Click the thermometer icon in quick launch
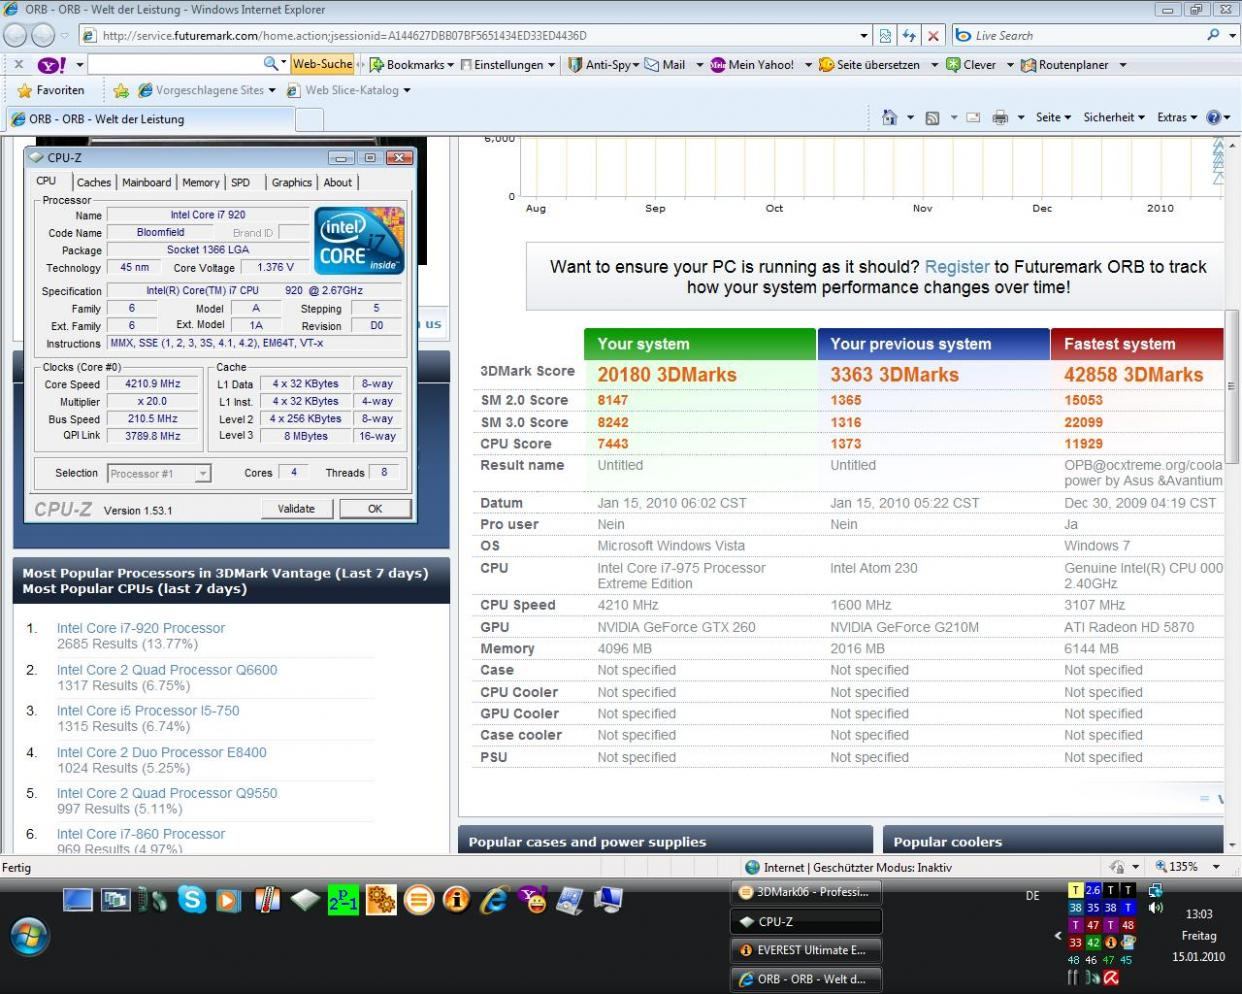The image size is (1242, 994). pyautogui.click(x=266, y=900)
